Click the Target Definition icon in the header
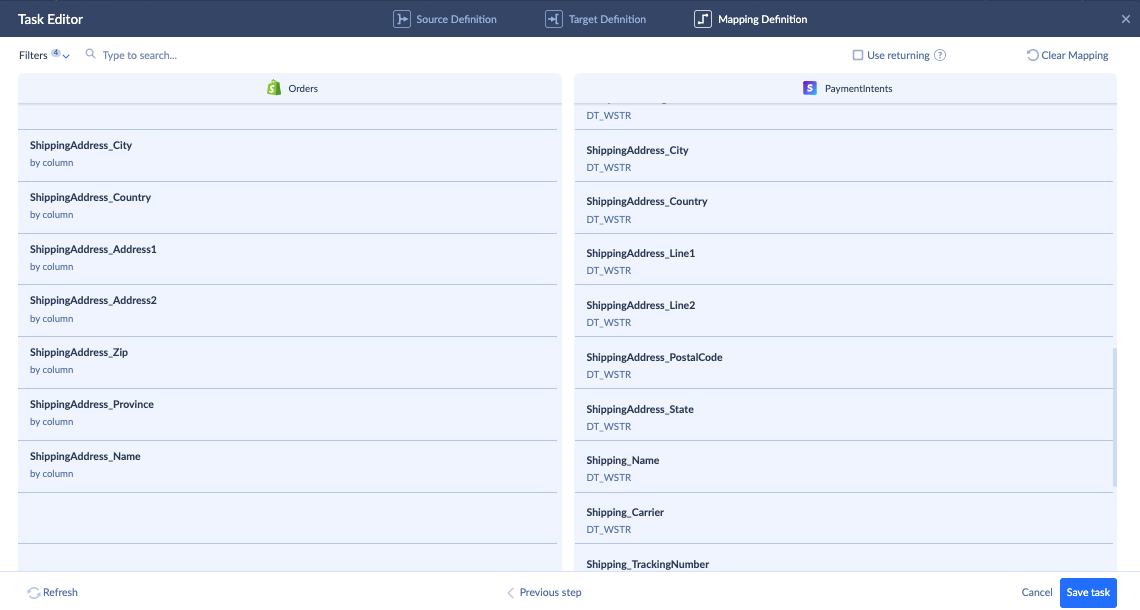This screenshot has width=1140, height=610. [553, 18]
